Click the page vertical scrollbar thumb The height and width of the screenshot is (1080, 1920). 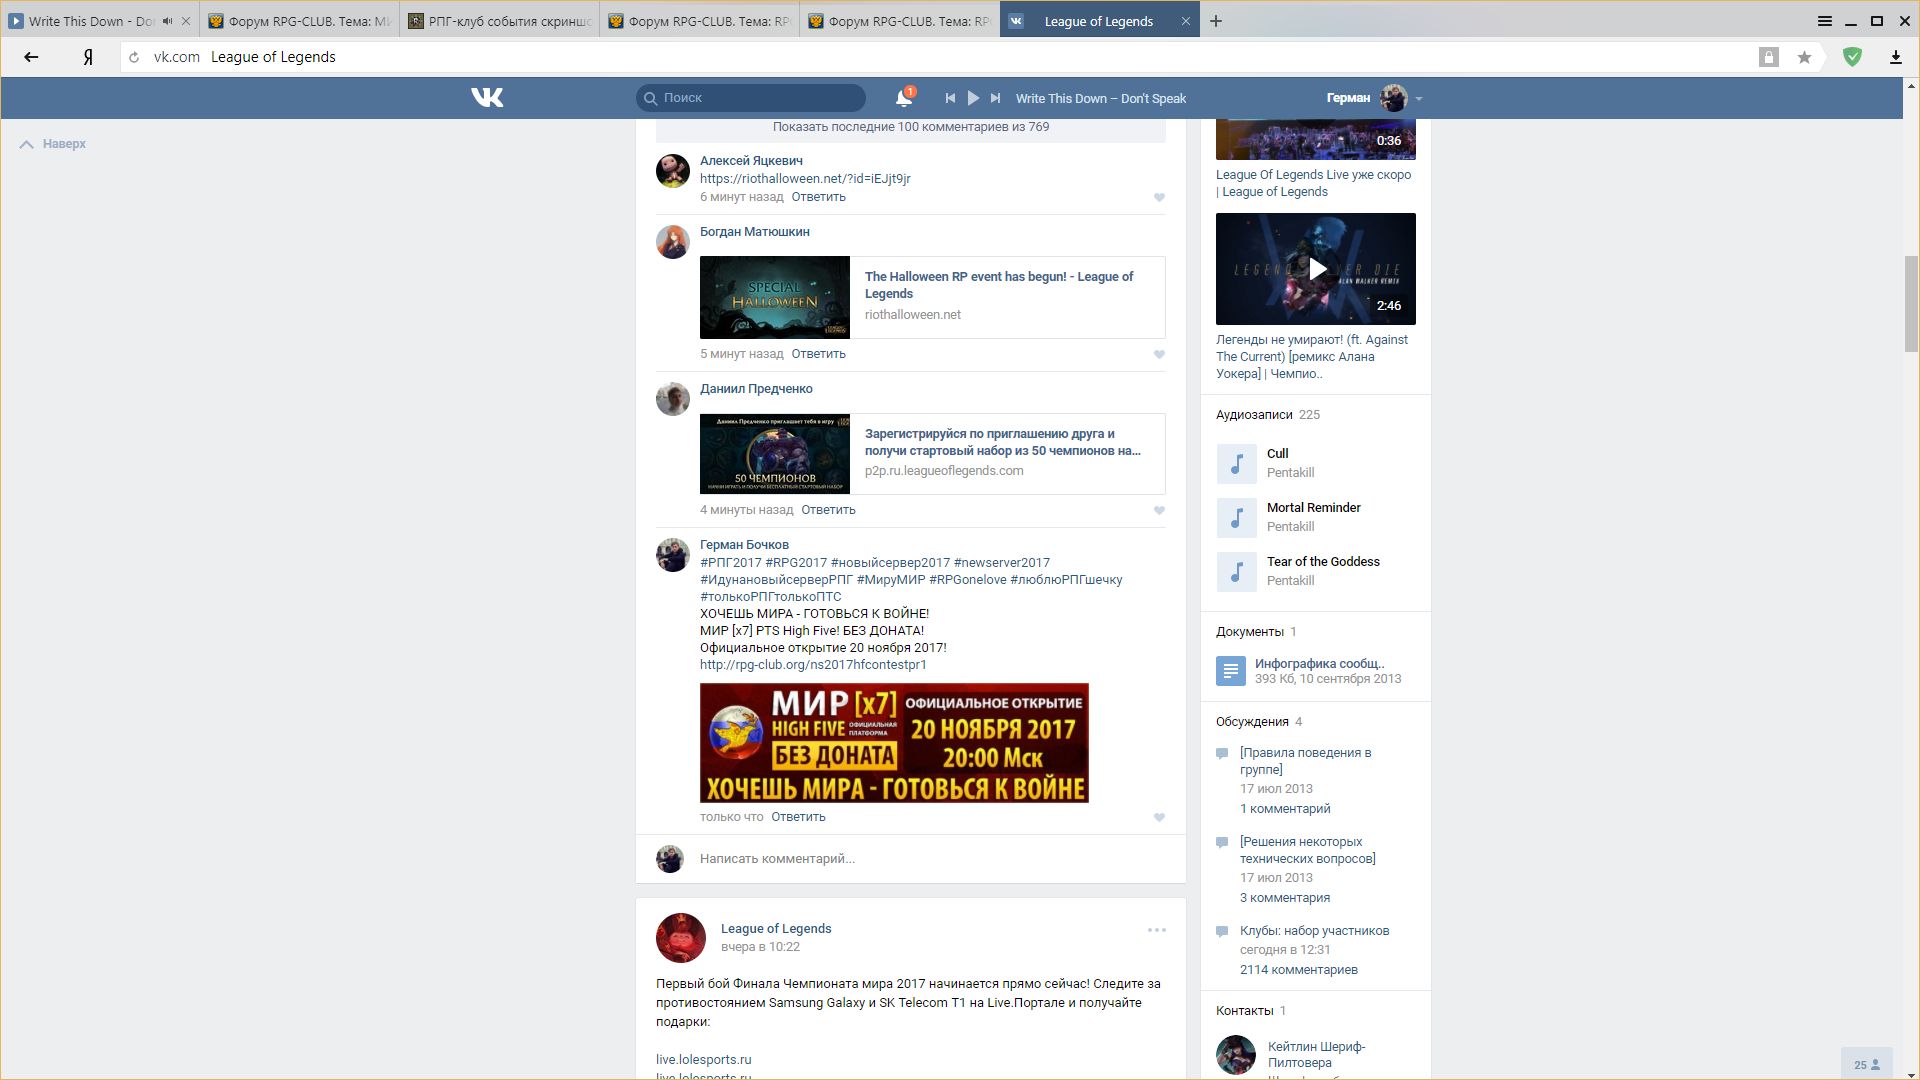tap(1911, 304)
